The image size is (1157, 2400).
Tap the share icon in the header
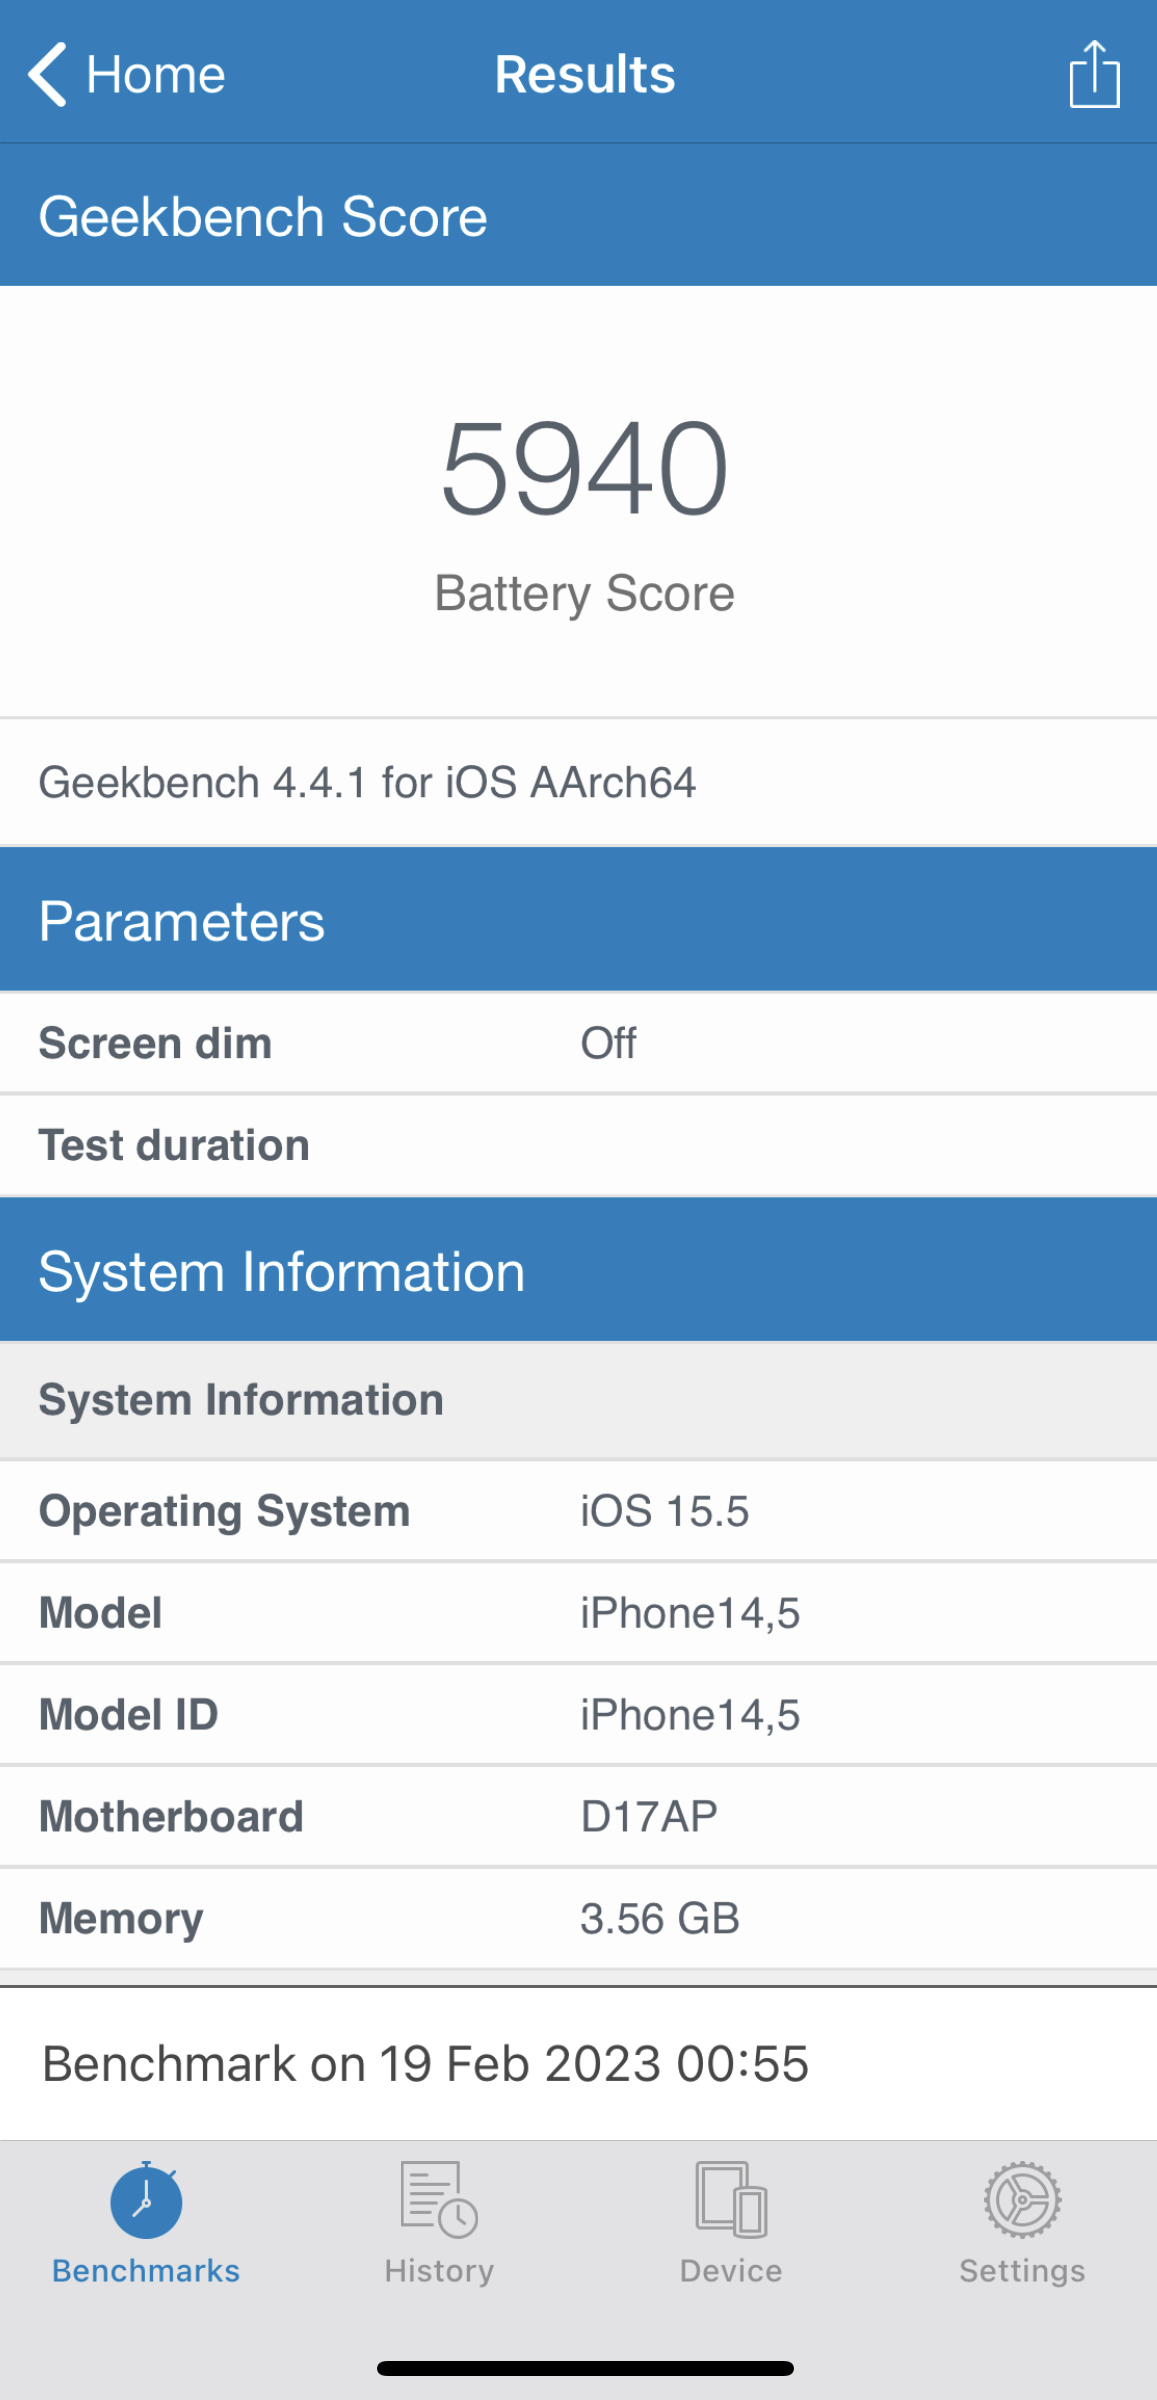tap(1094, 74)
